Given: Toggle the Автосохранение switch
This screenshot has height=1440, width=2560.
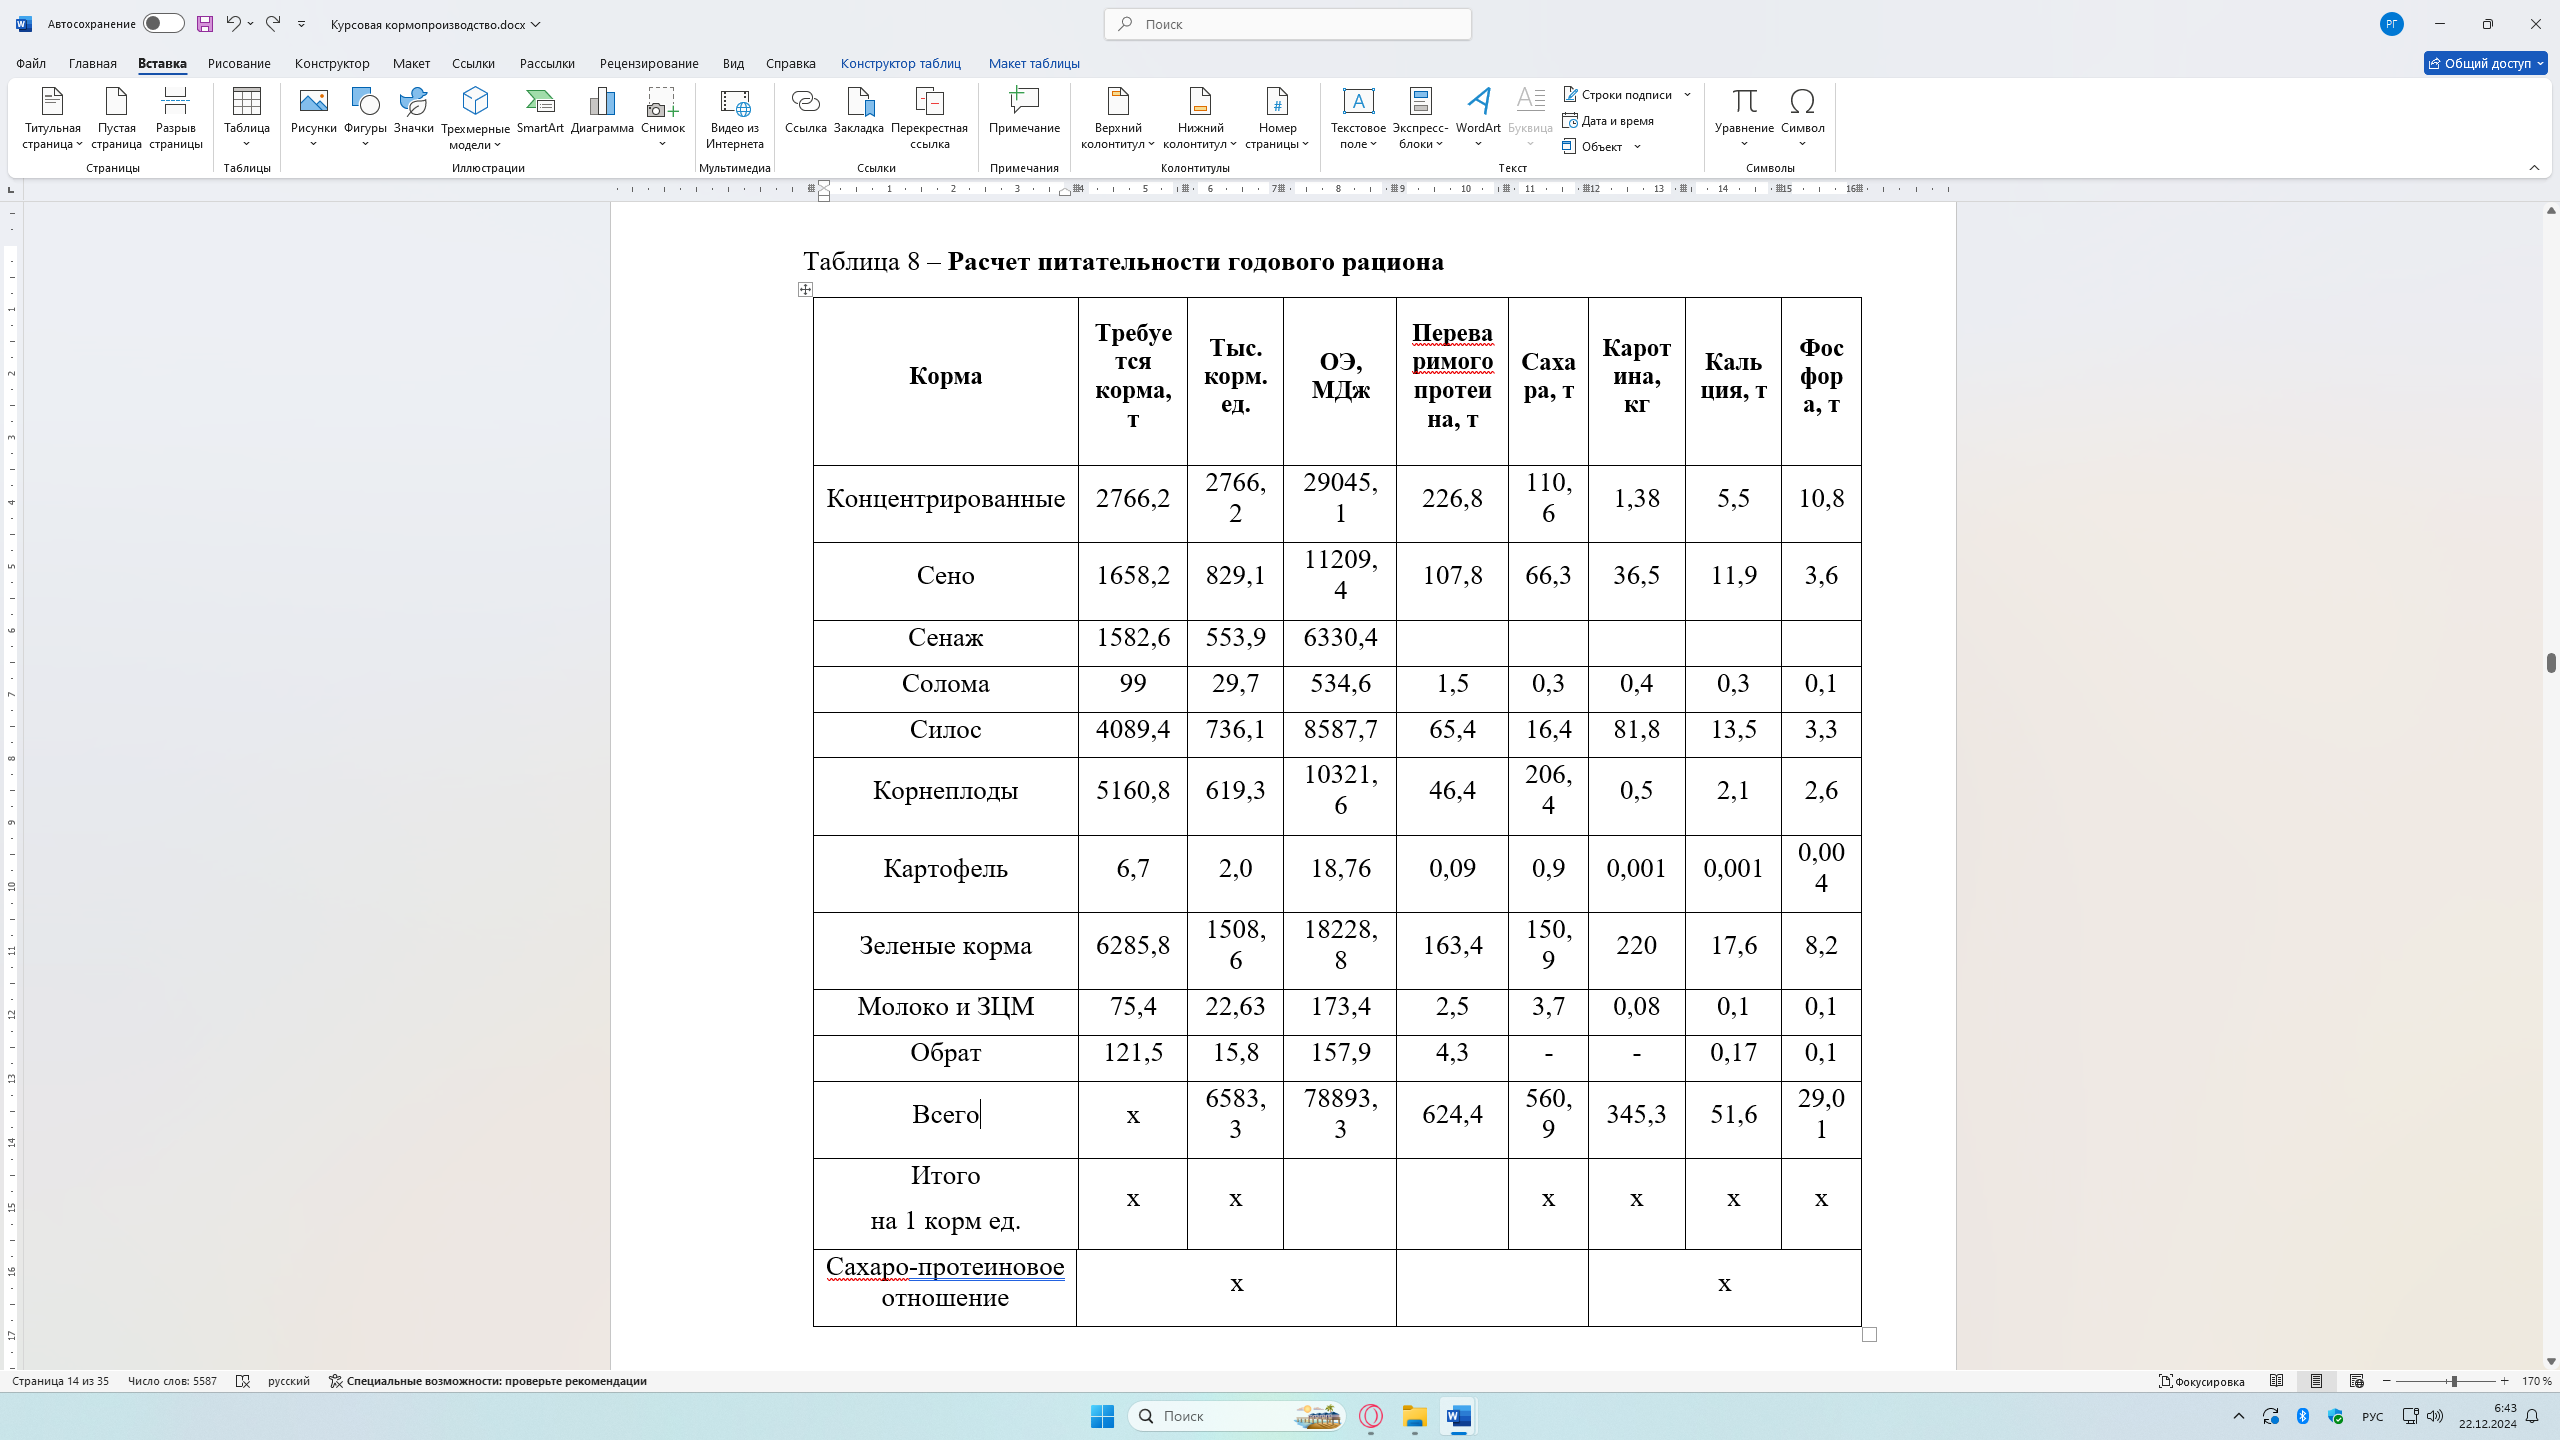Looking at the screenshot, I should [163, 24].
